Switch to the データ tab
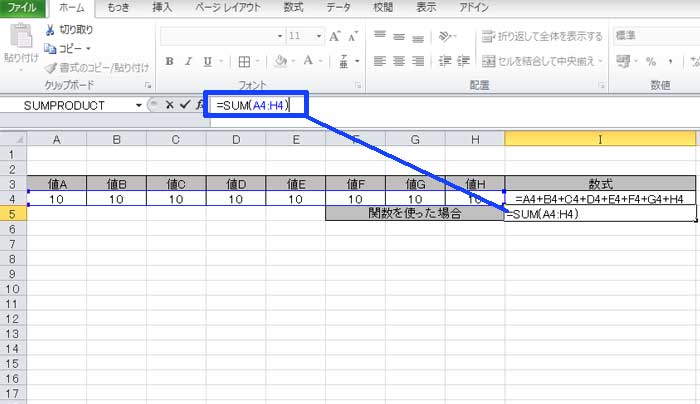The width and height of the screenshot is (700, 404). click(x=338, y=8)
